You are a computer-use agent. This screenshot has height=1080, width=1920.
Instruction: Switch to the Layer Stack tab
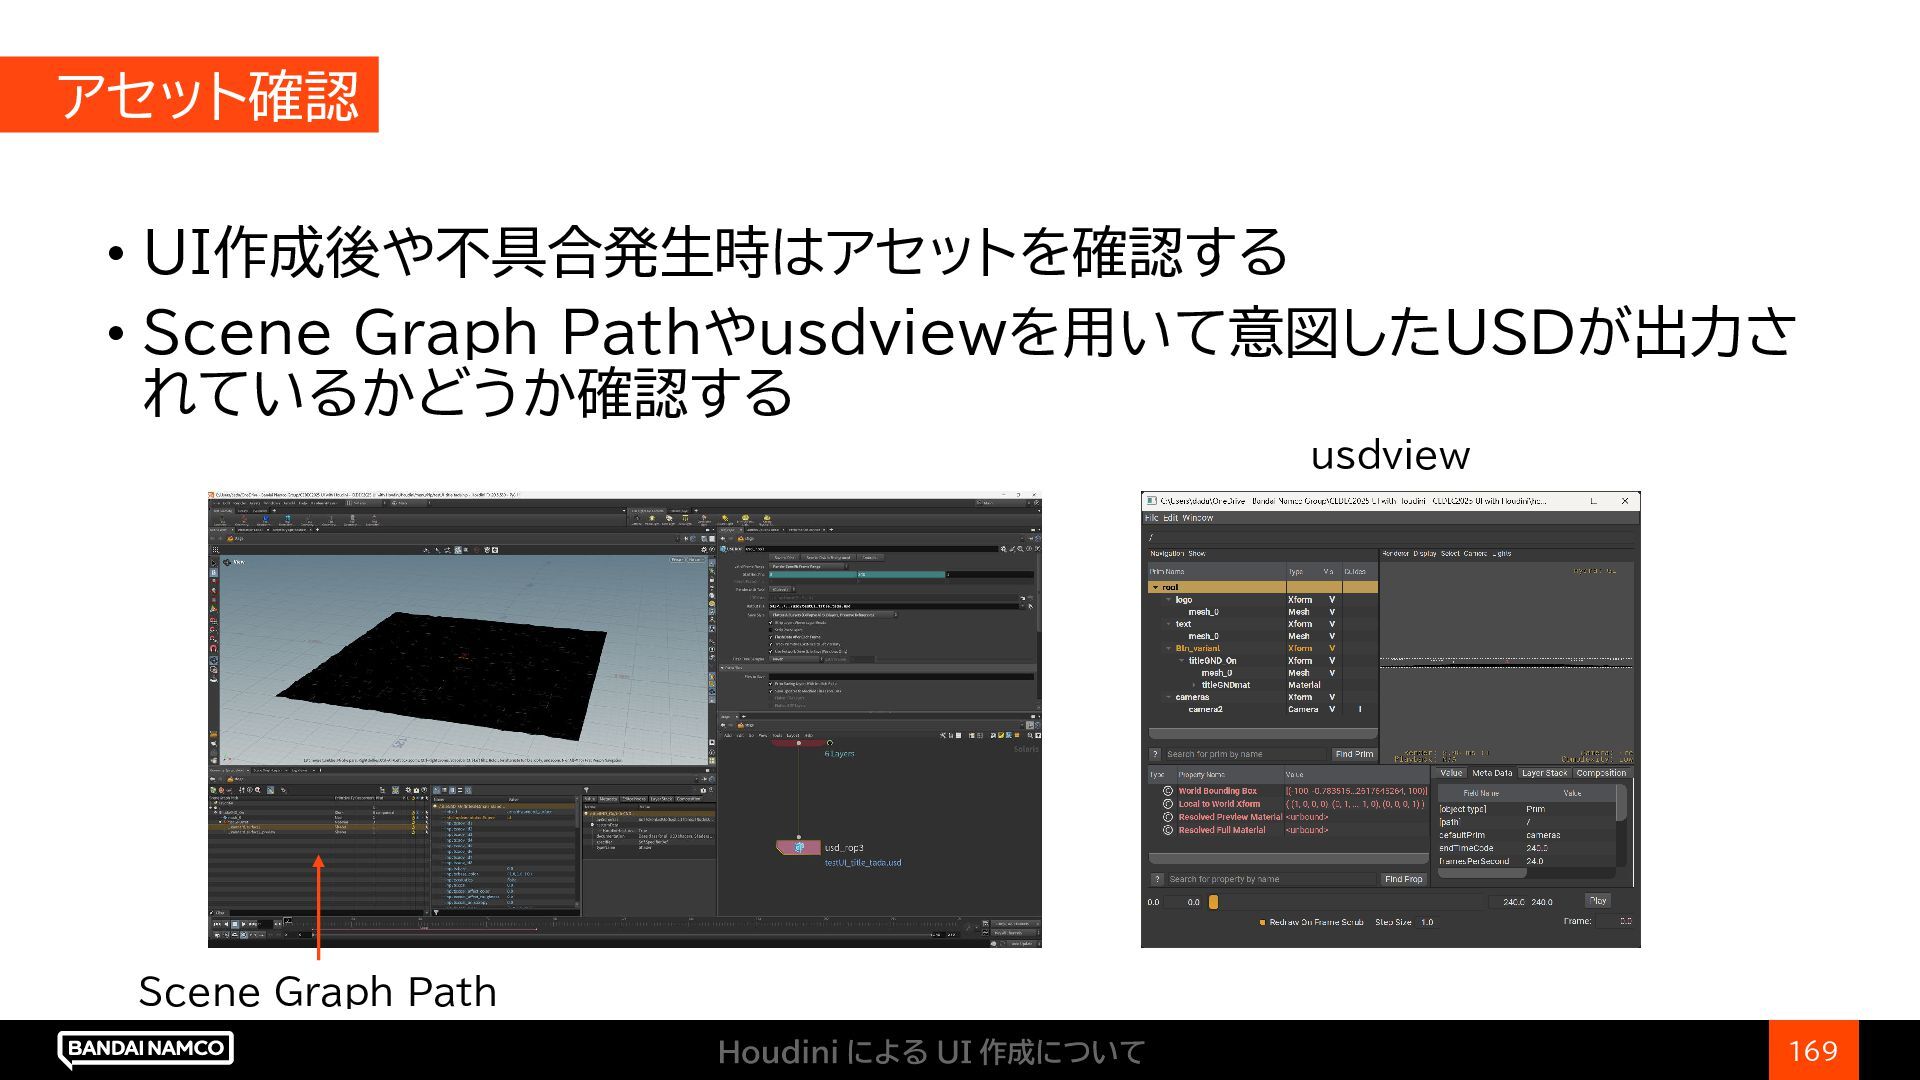[x=1544, y=773]
